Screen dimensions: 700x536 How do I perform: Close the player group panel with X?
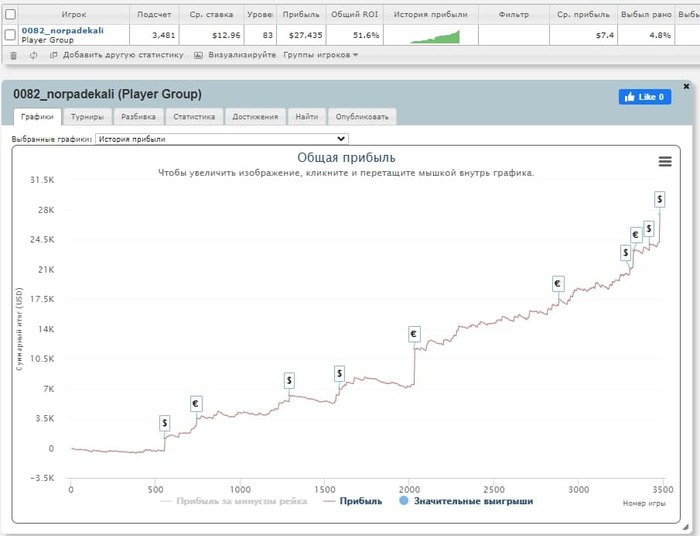(686, 86)
